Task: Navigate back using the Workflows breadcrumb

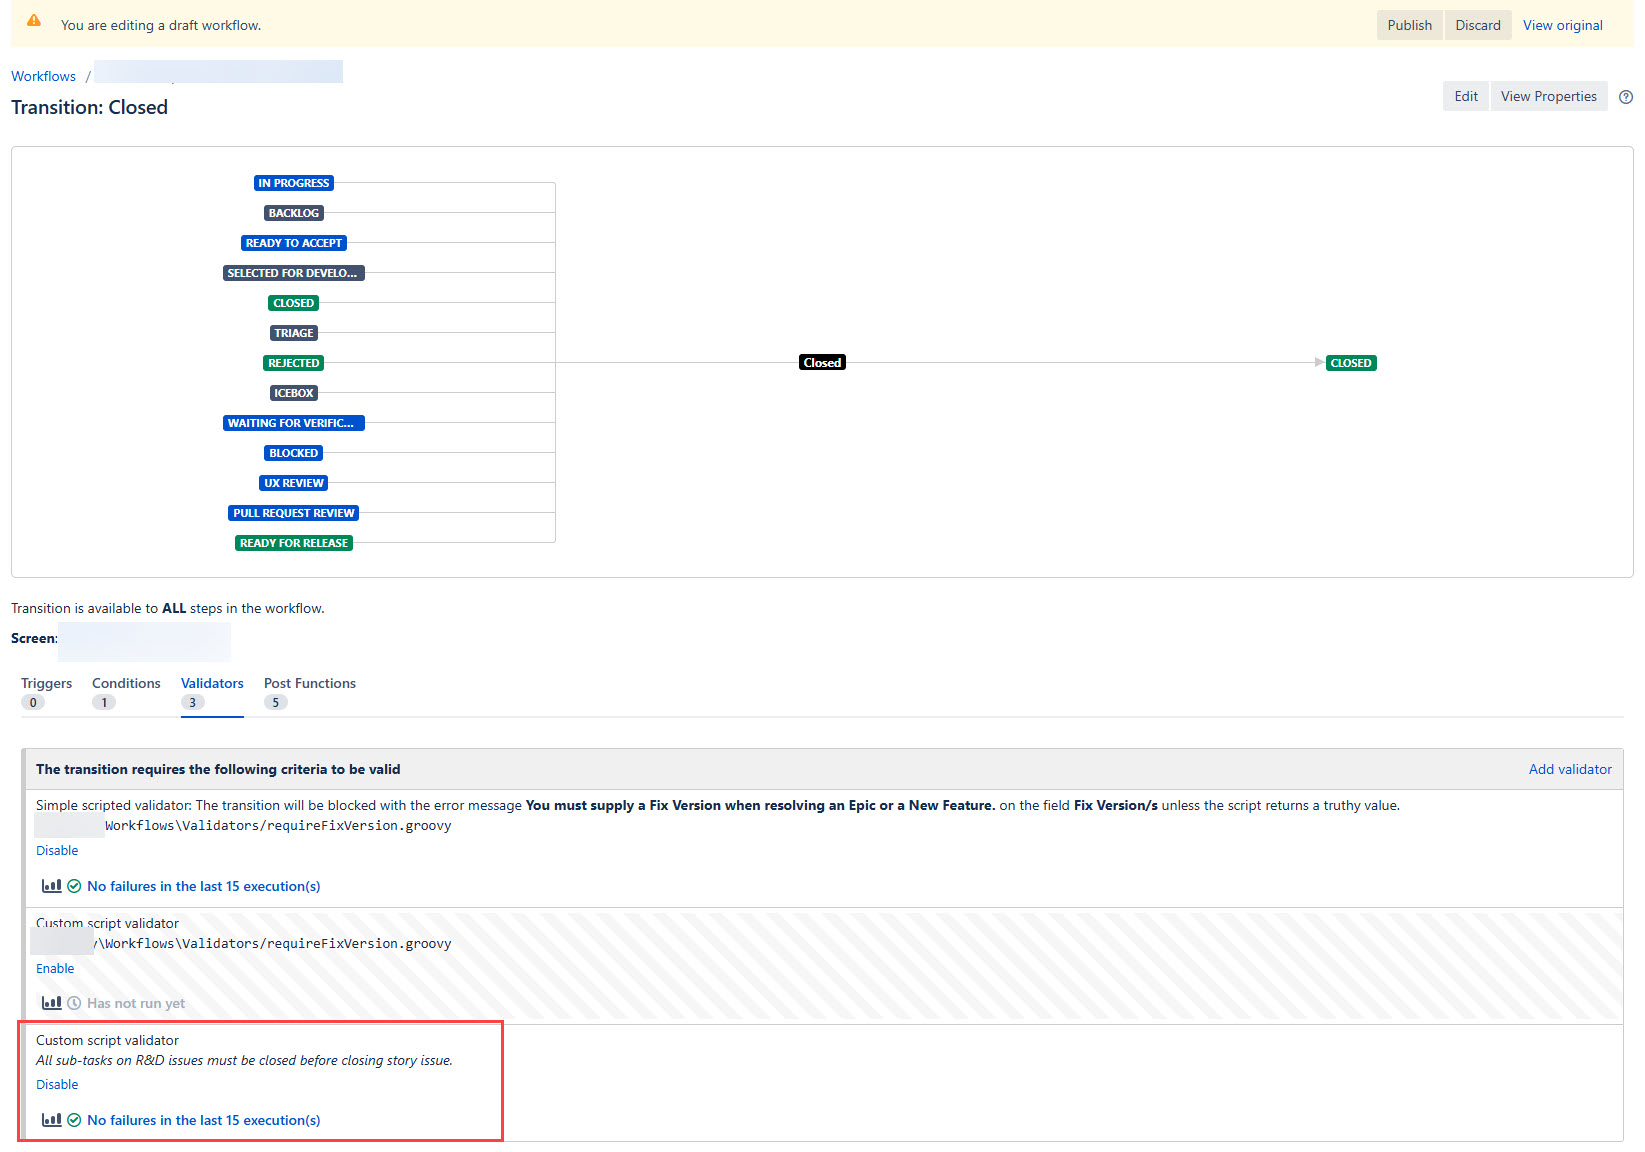Action: pyautogui.click(x=43, y=76)
